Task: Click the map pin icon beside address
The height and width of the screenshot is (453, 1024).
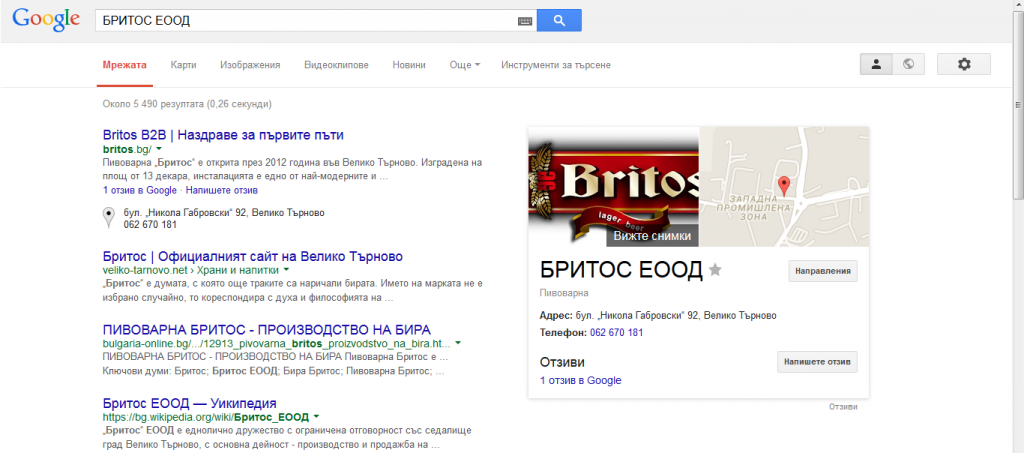Action: (109, 219)
